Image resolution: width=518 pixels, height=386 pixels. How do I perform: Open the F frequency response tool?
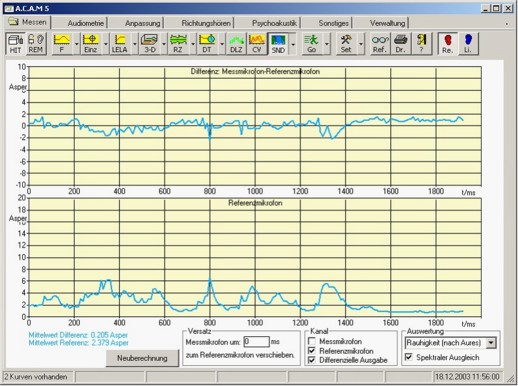pos(62,44)
